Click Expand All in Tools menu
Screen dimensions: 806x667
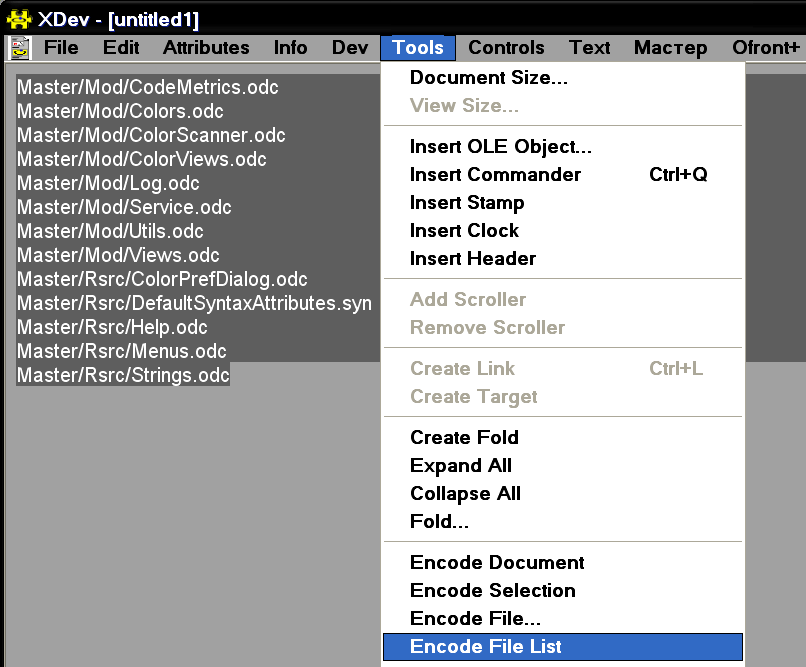[x=460, y=466]
